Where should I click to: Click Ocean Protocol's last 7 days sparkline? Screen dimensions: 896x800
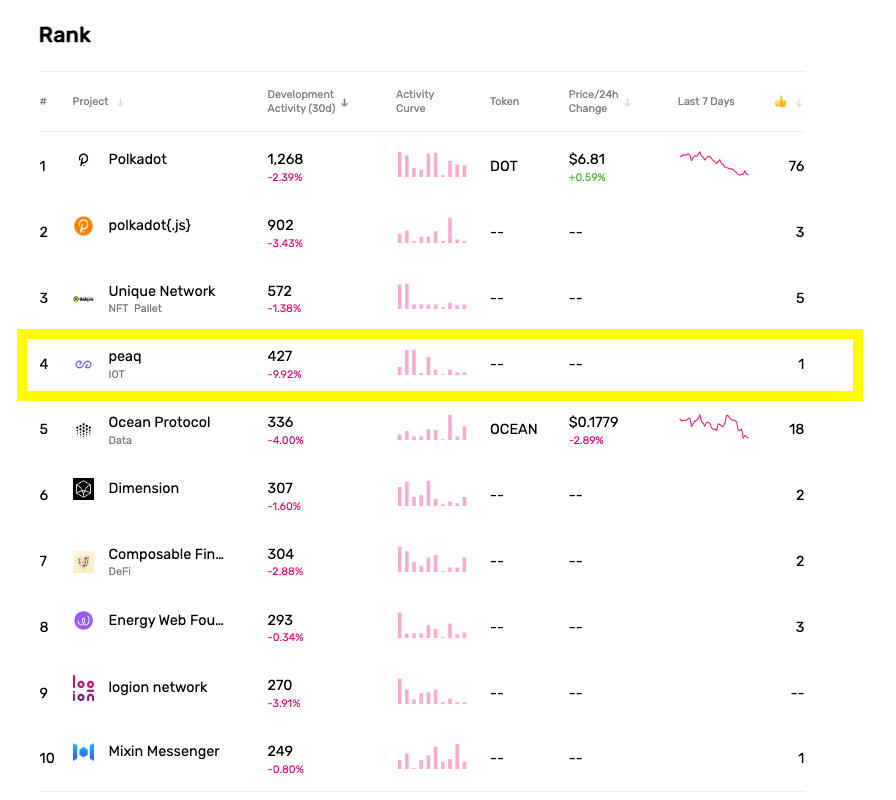[714, 426]
